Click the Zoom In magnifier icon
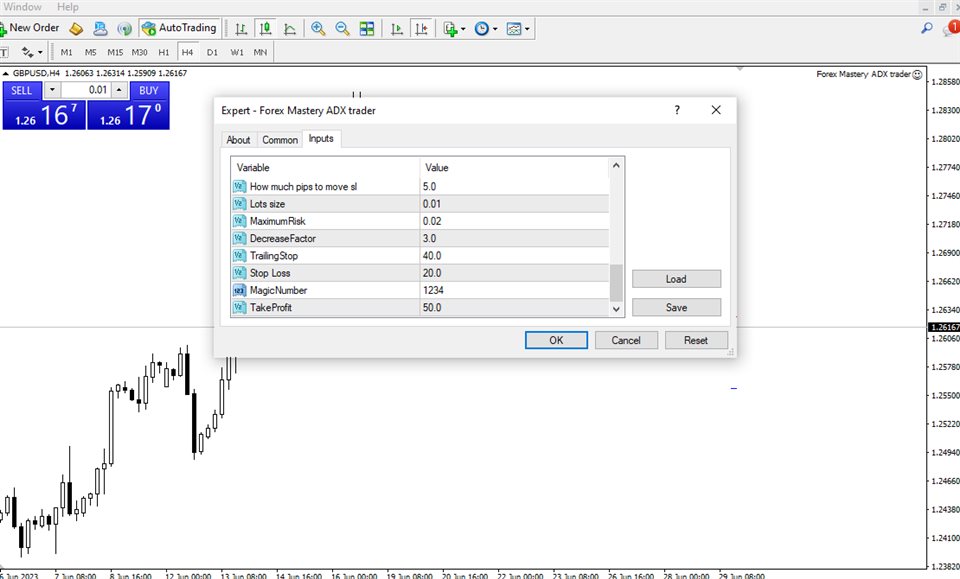960x579 pixels. click(x=318, y=29)
